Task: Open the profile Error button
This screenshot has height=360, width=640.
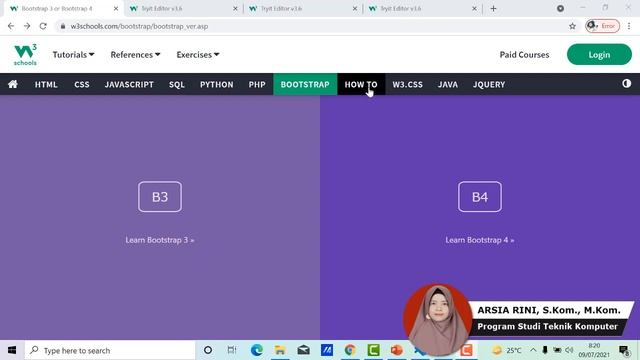Action: (x=602, y=26)
